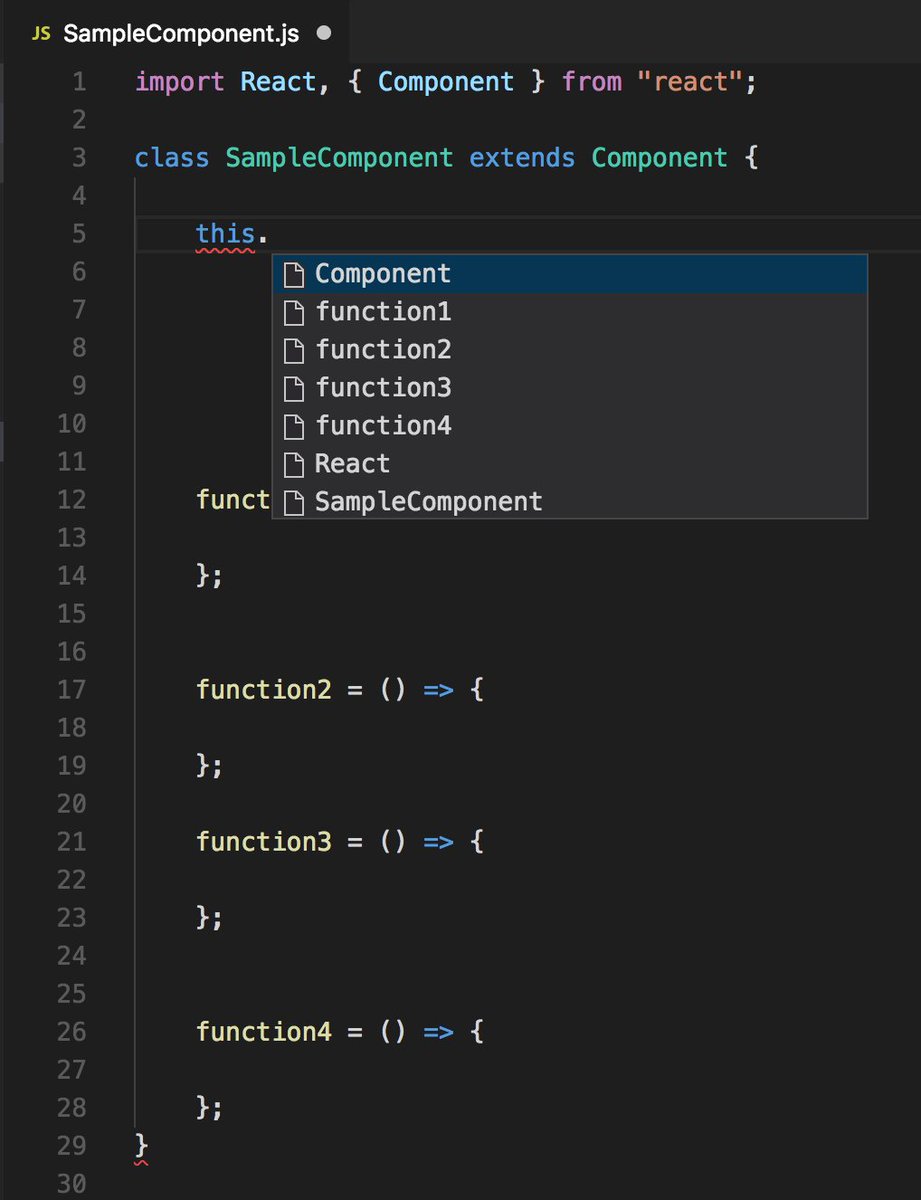Choose the function1 autocomplete suggestion
The image size is (921, 1200).
[x=569, y=311]
